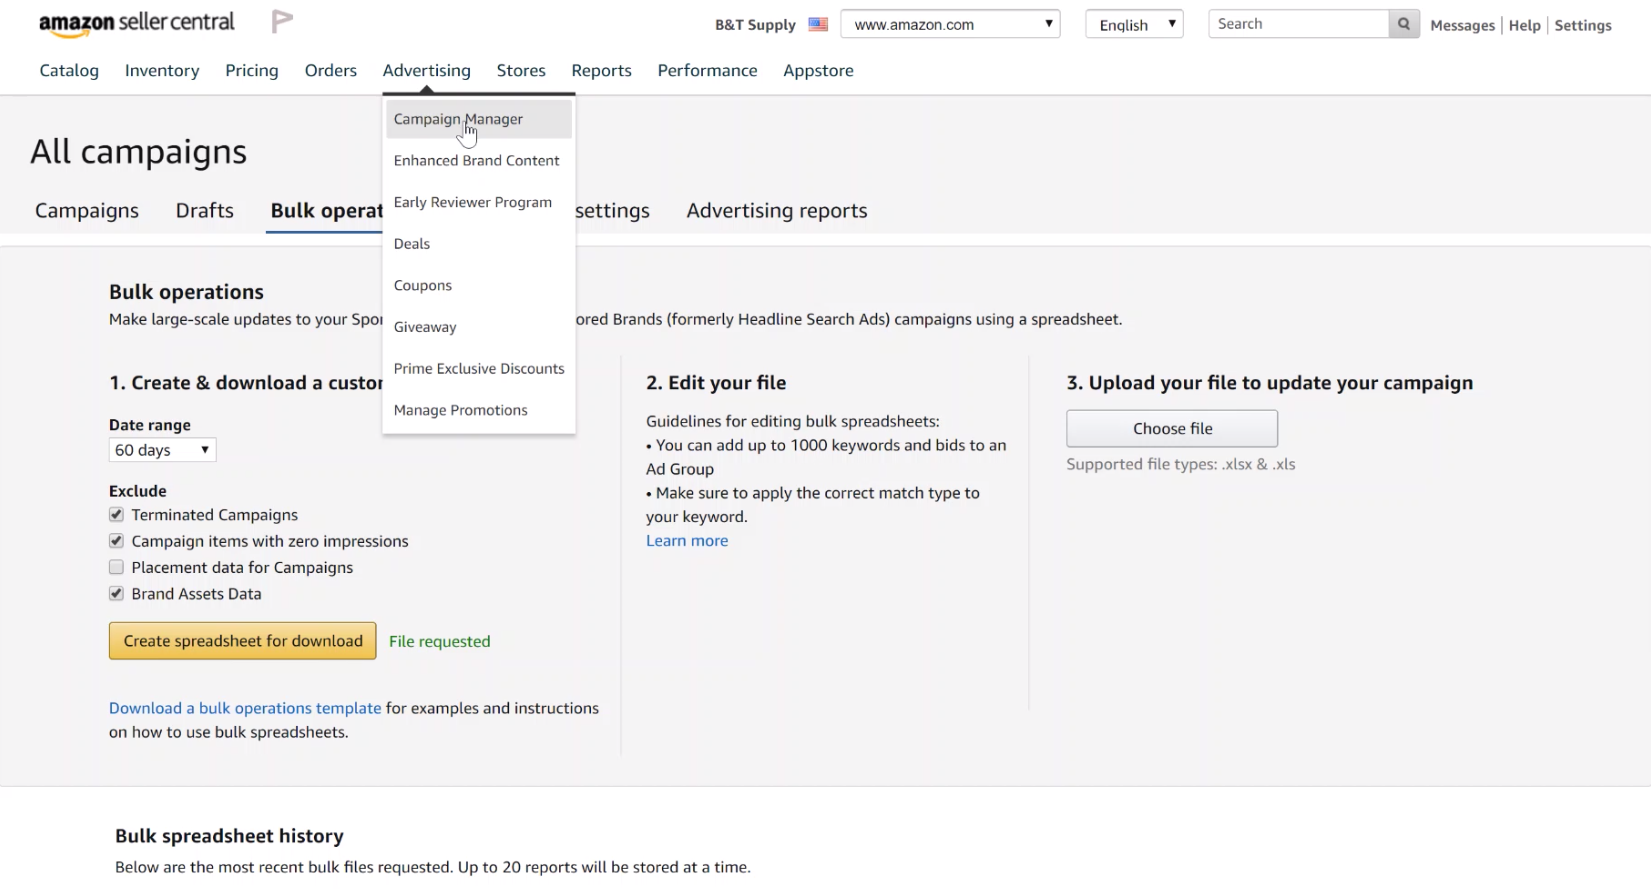Select Enhanced Brand Content menu item

(x=479, y=160)
